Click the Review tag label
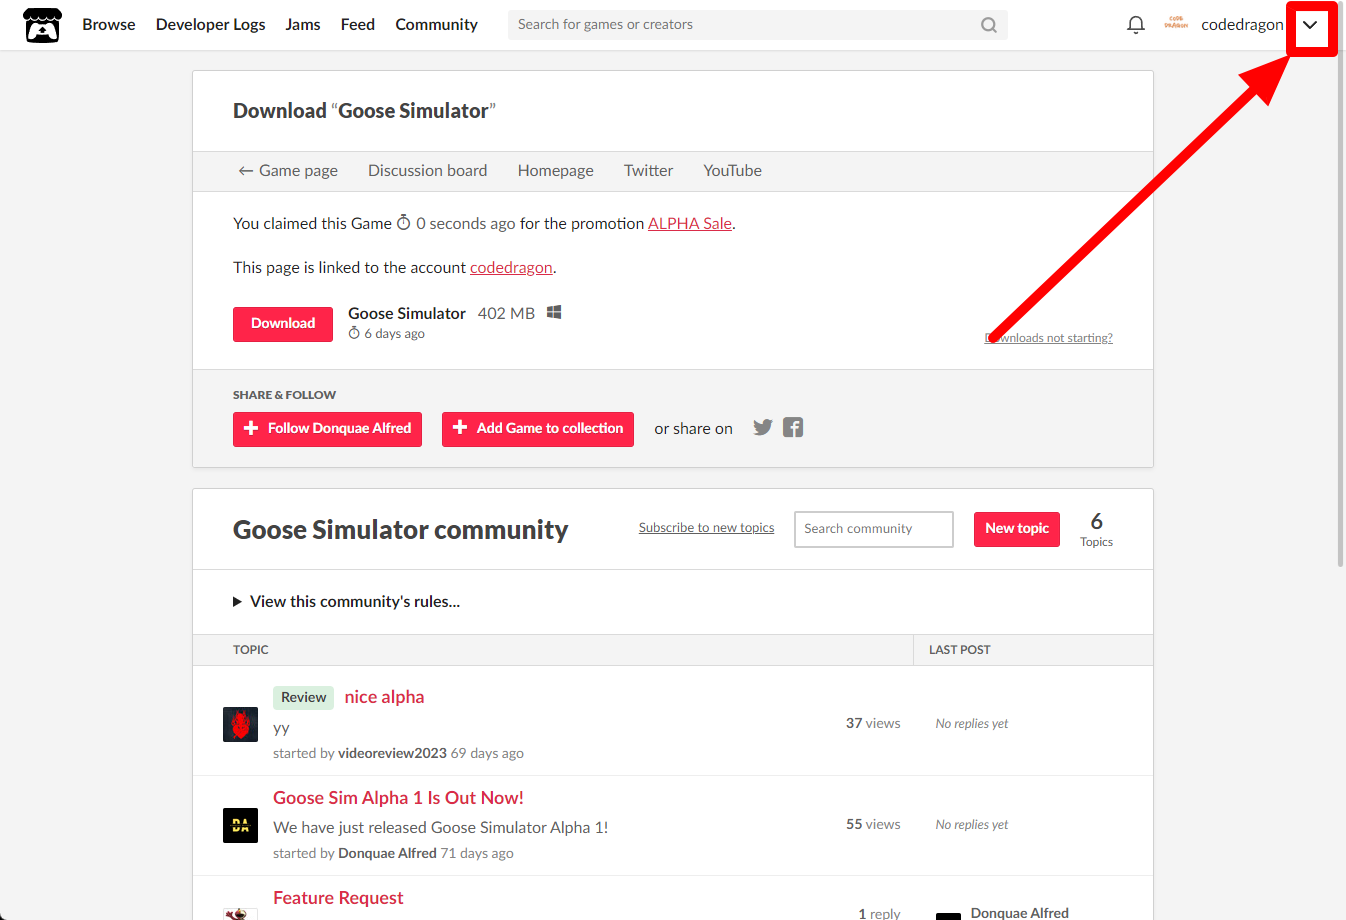 [x=304, y=697]
